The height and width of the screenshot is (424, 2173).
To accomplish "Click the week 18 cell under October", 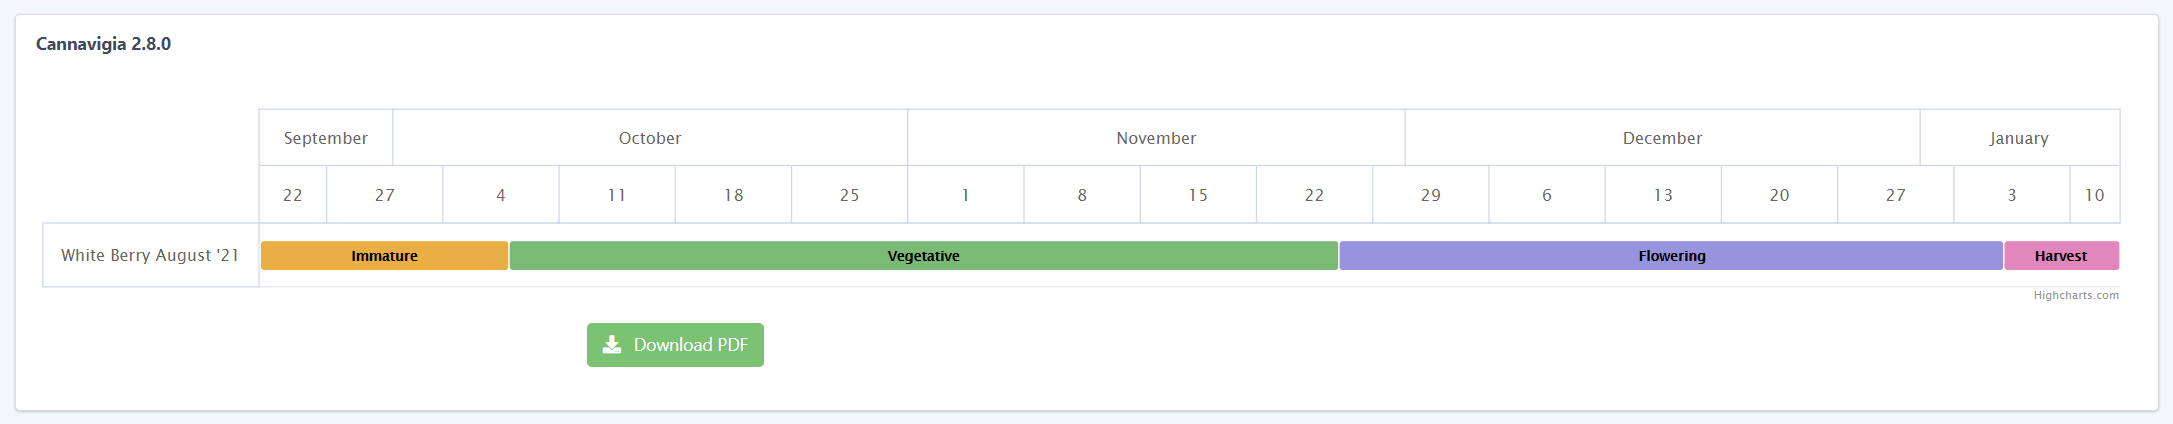I will click(733, 195).
